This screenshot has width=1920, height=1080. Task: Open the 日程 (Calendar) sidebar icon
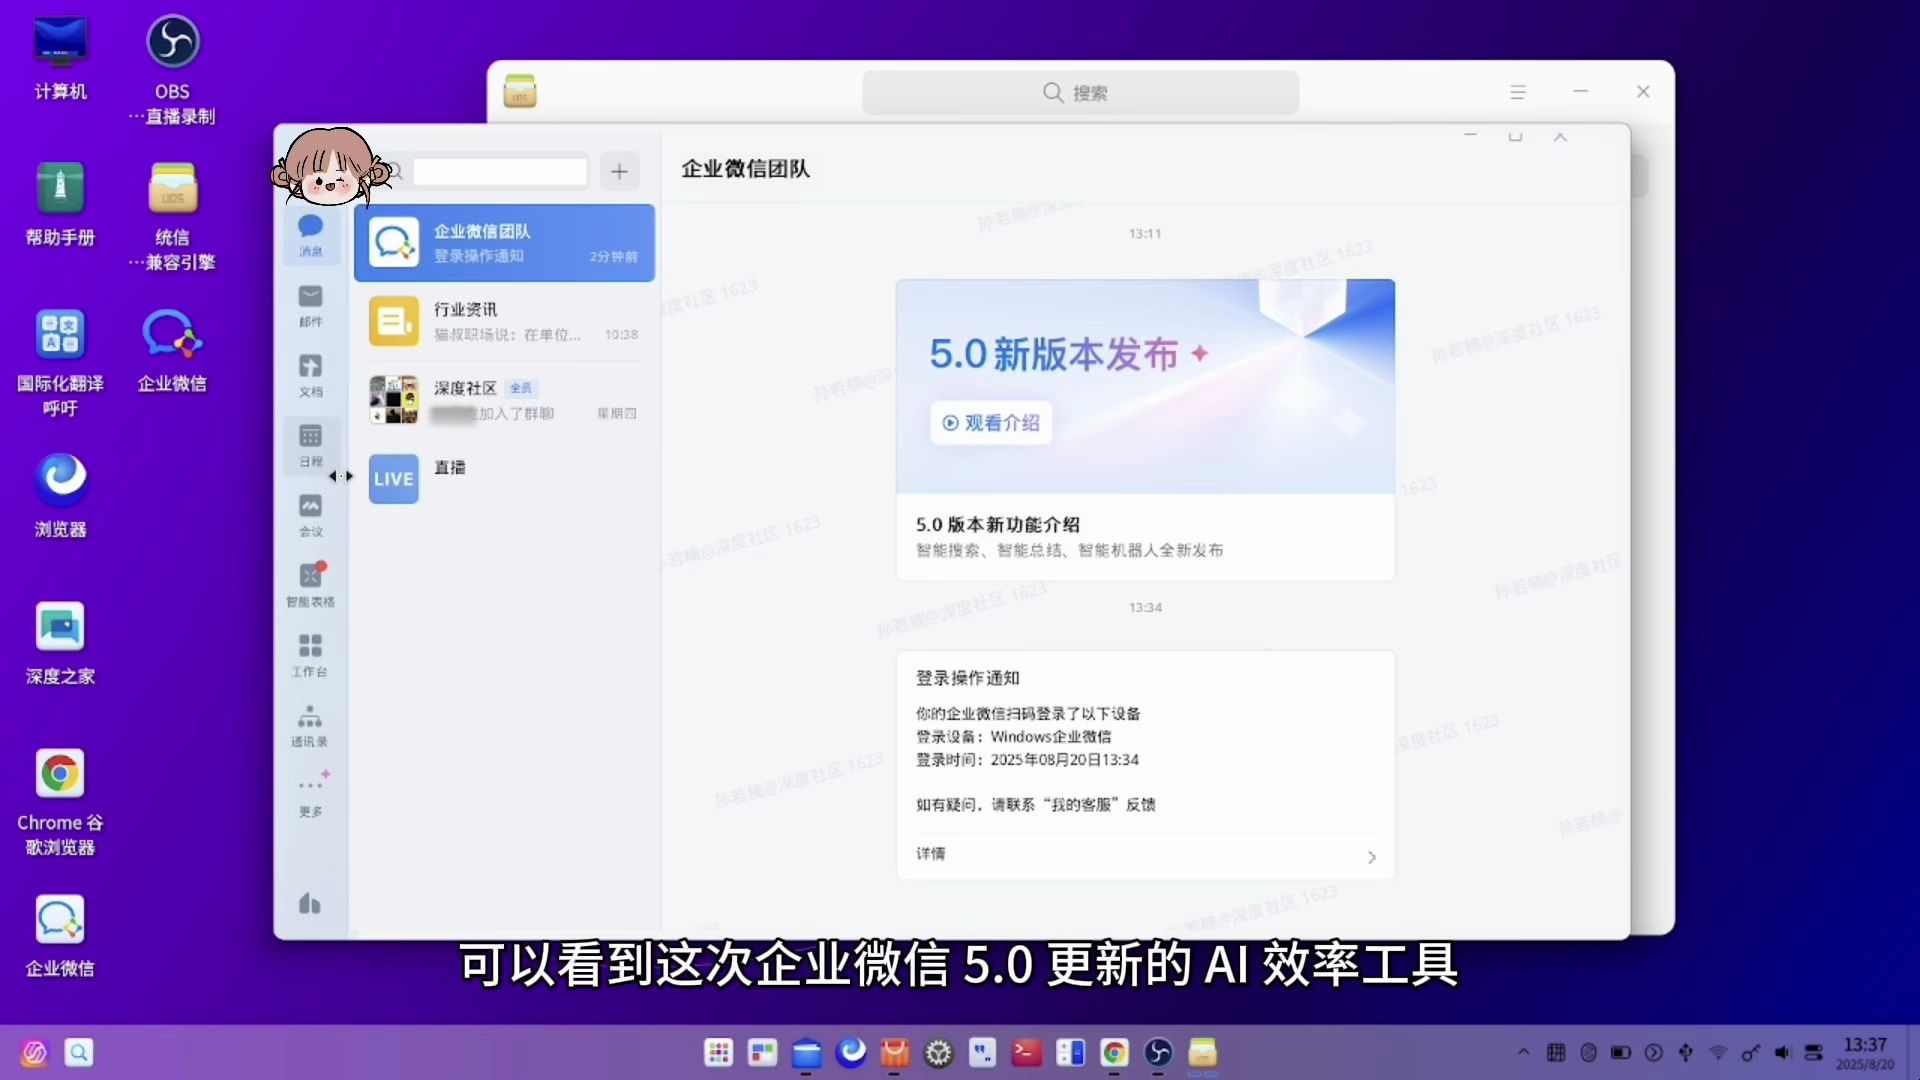point(311,446)
